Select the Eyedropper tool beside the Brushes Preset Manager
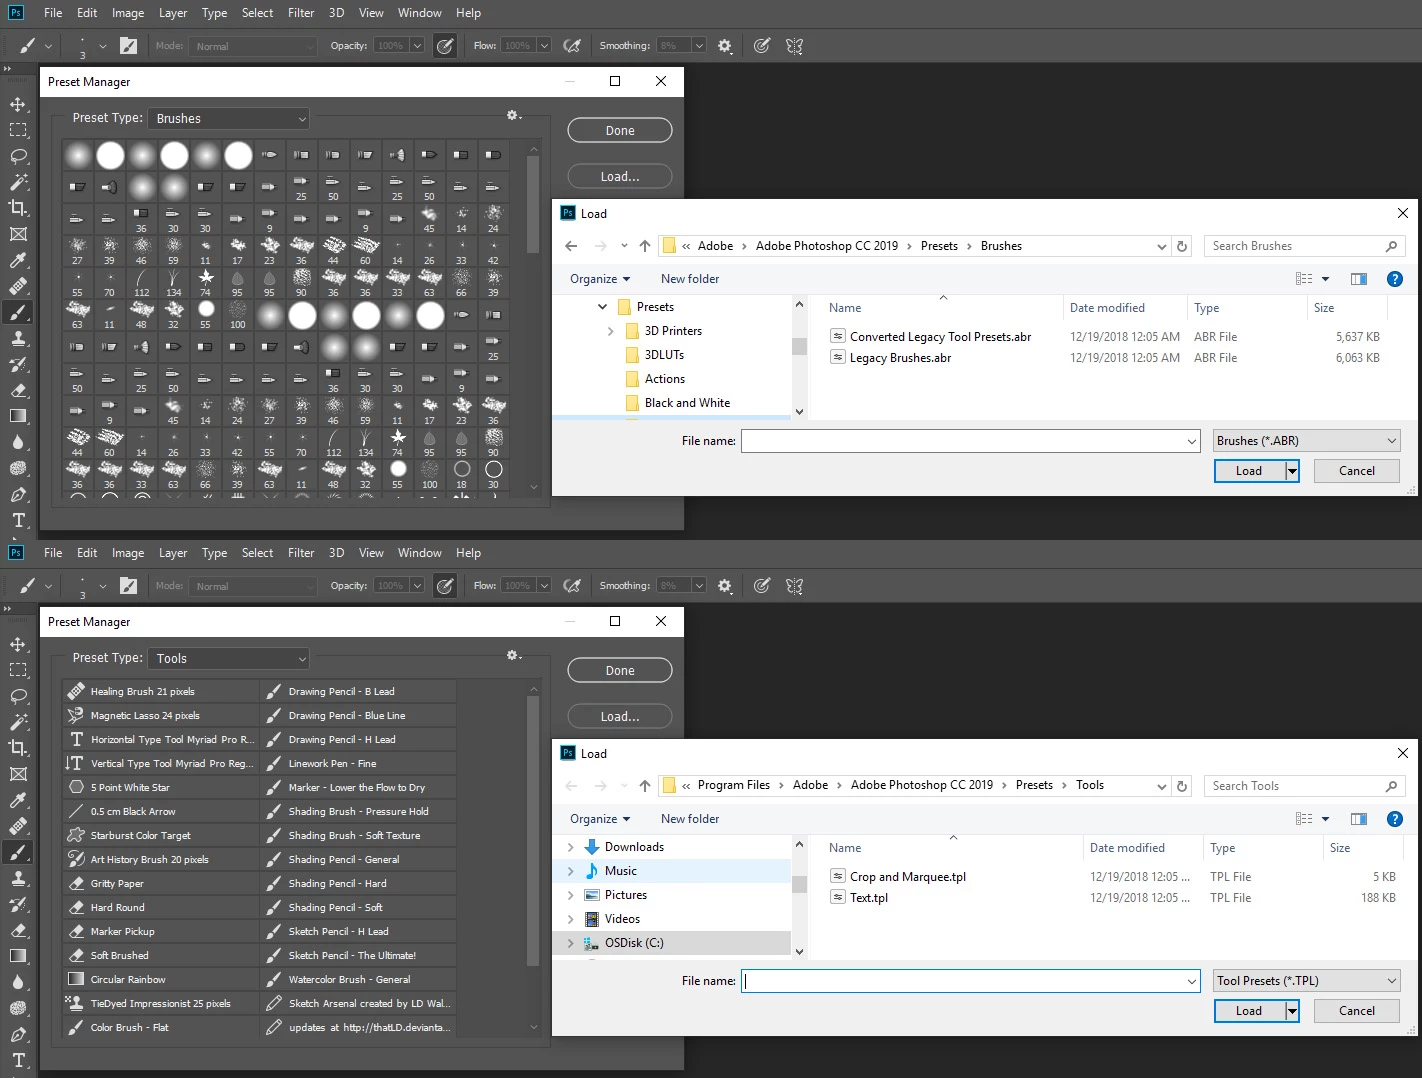Screen dimensions: 1422x1078 pos(18,260)
